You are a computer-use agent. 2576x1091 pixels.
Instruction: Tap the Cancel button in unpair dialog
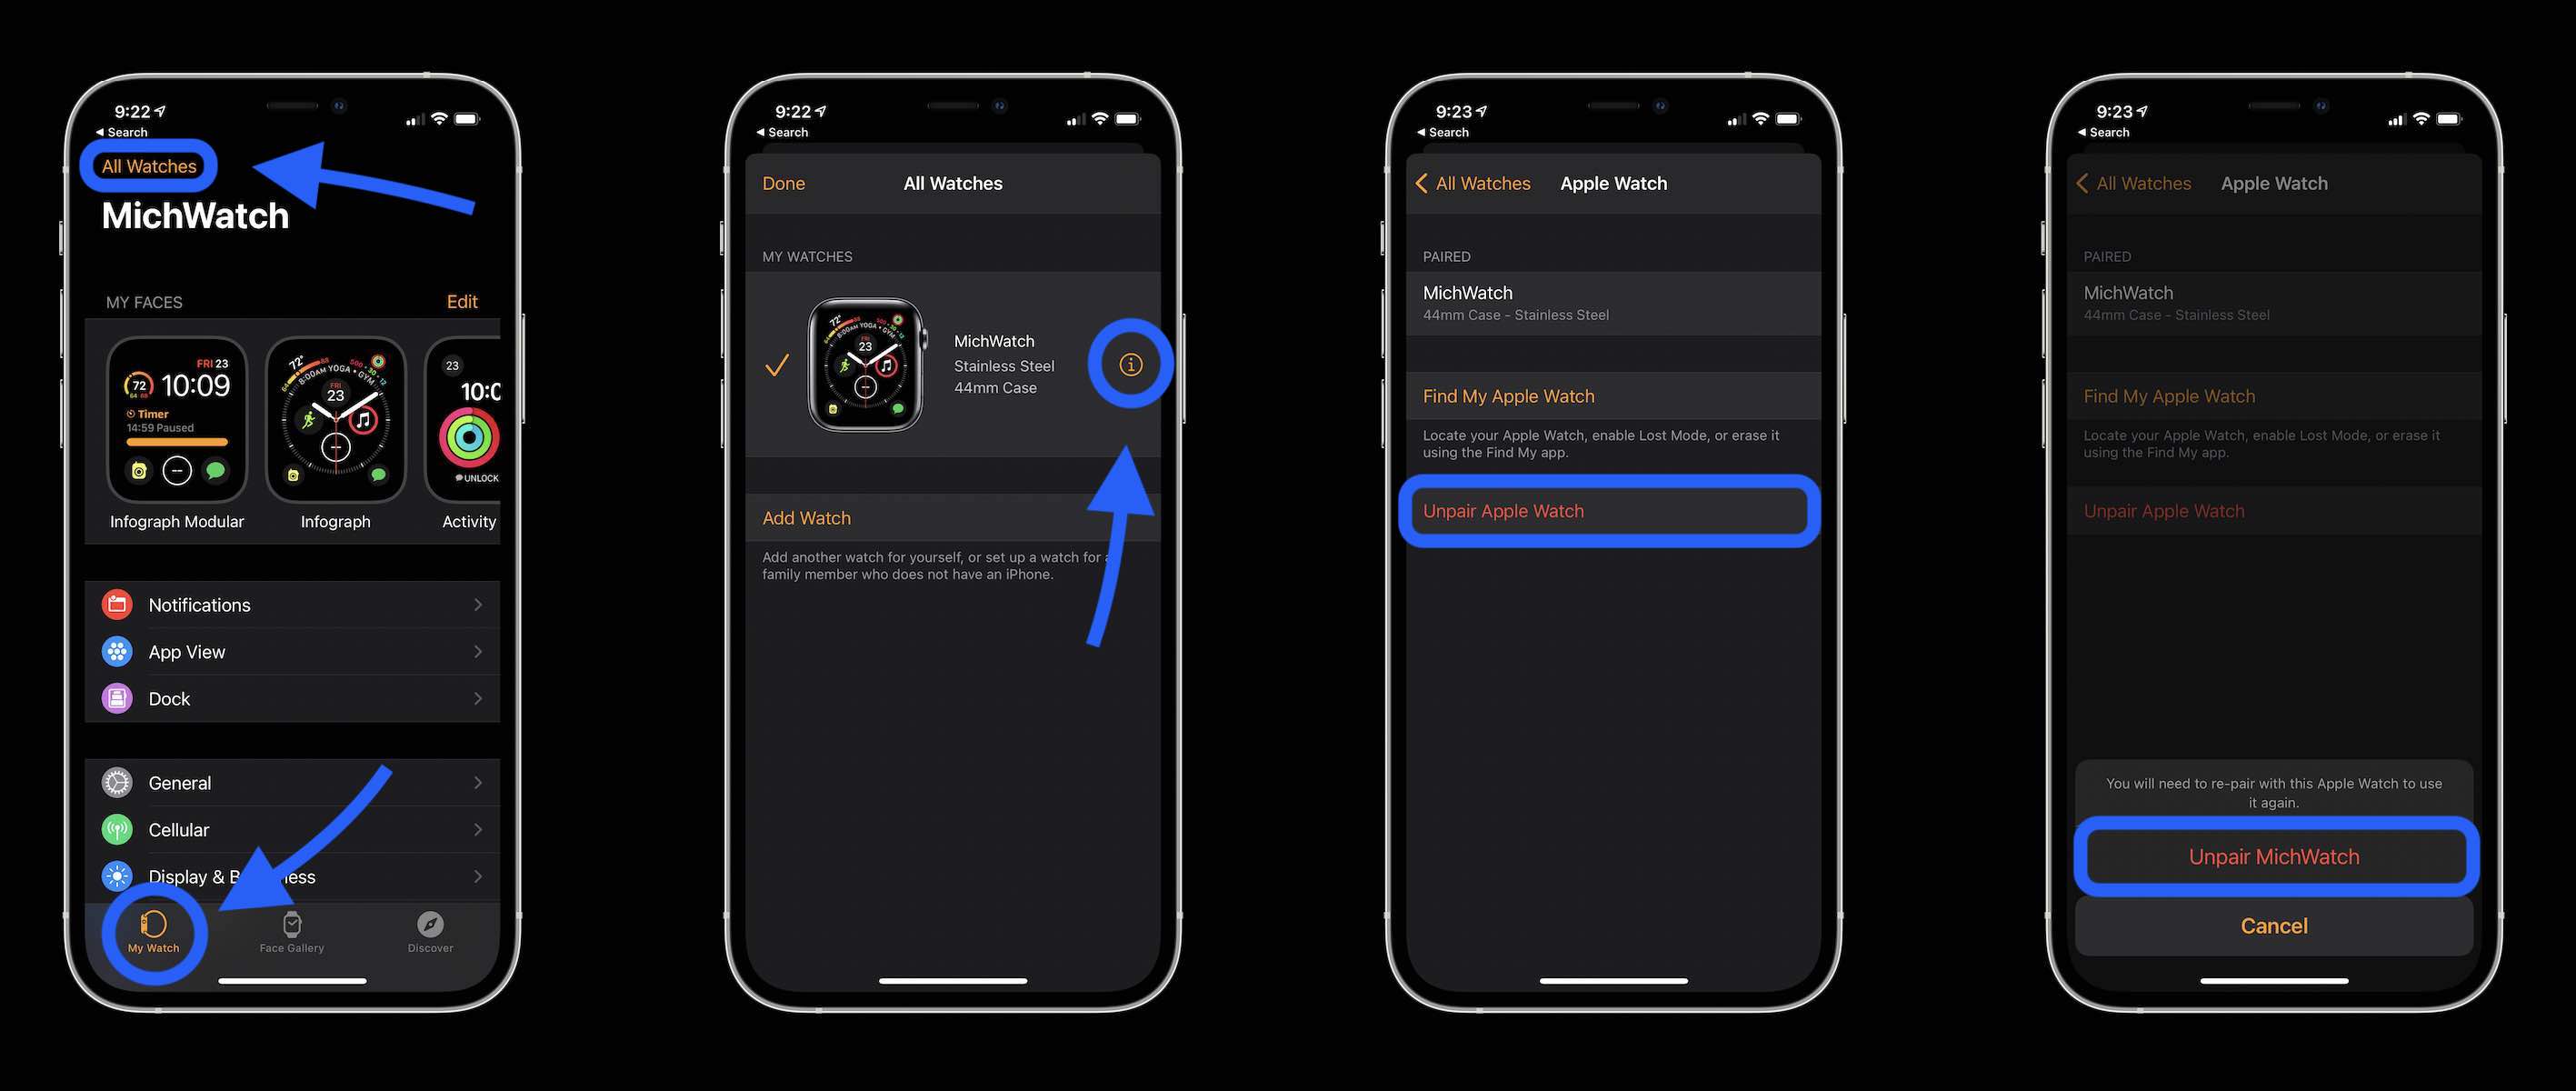pos(2273,925)
